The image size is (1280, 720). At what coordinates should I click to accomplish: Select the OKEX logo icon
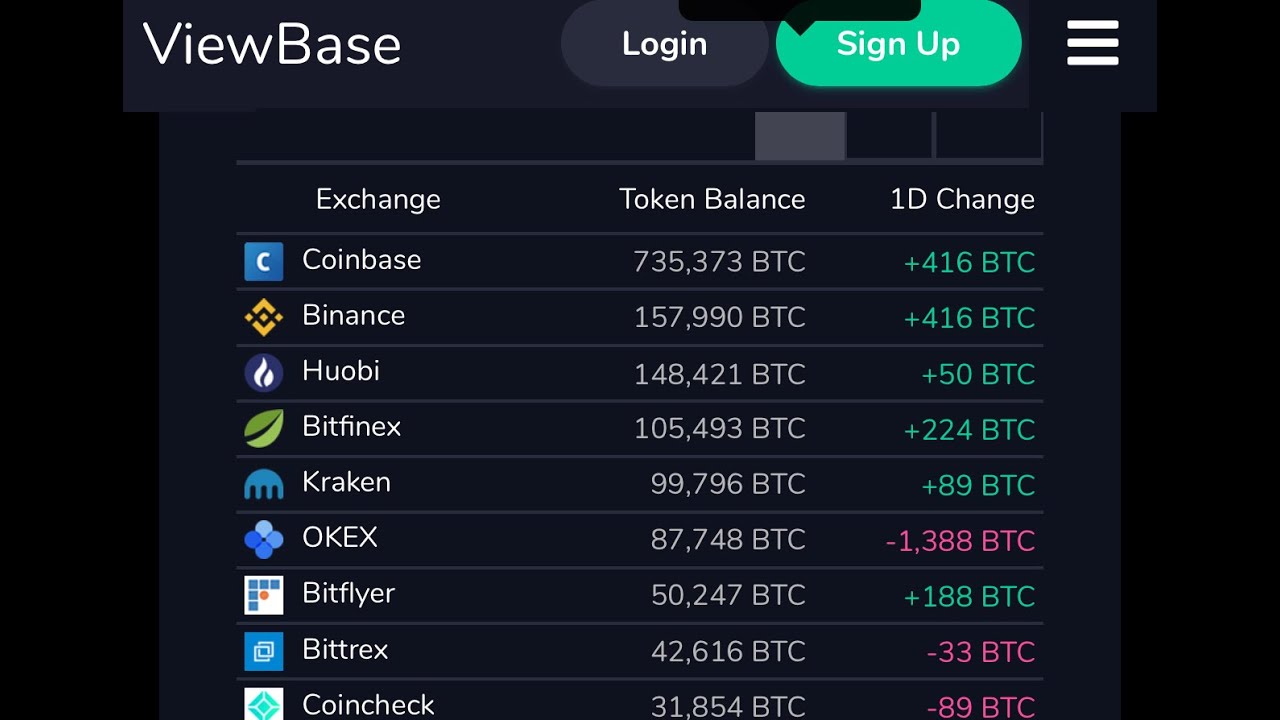[263, 539]
